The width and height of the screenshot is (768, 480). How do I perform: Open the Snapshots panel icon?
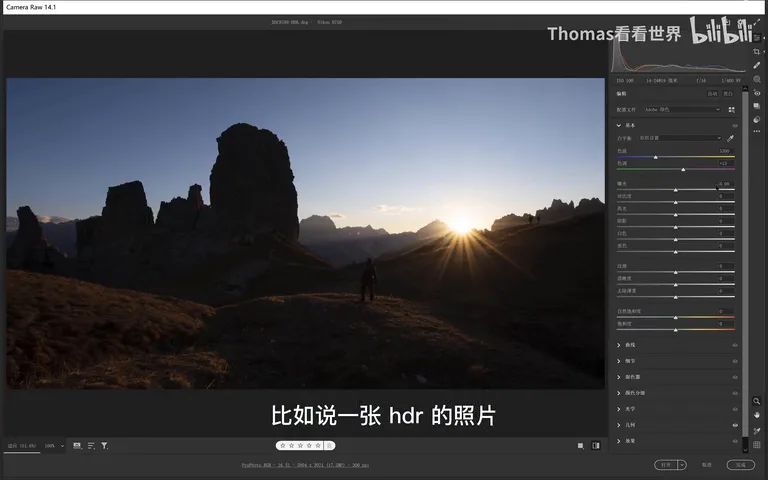757,106
